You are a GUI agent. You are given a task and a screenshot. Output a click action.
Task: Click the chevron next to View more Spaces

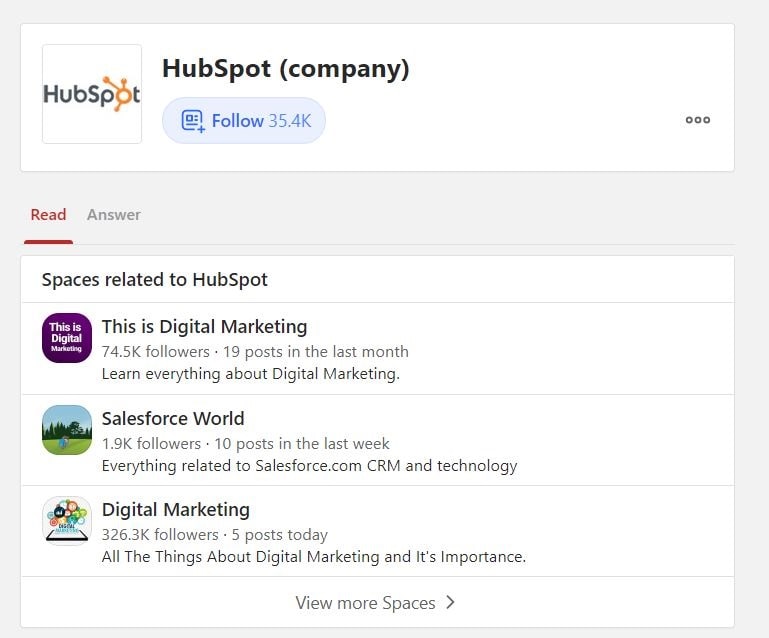pyautogui.click(x=450, y=602)
